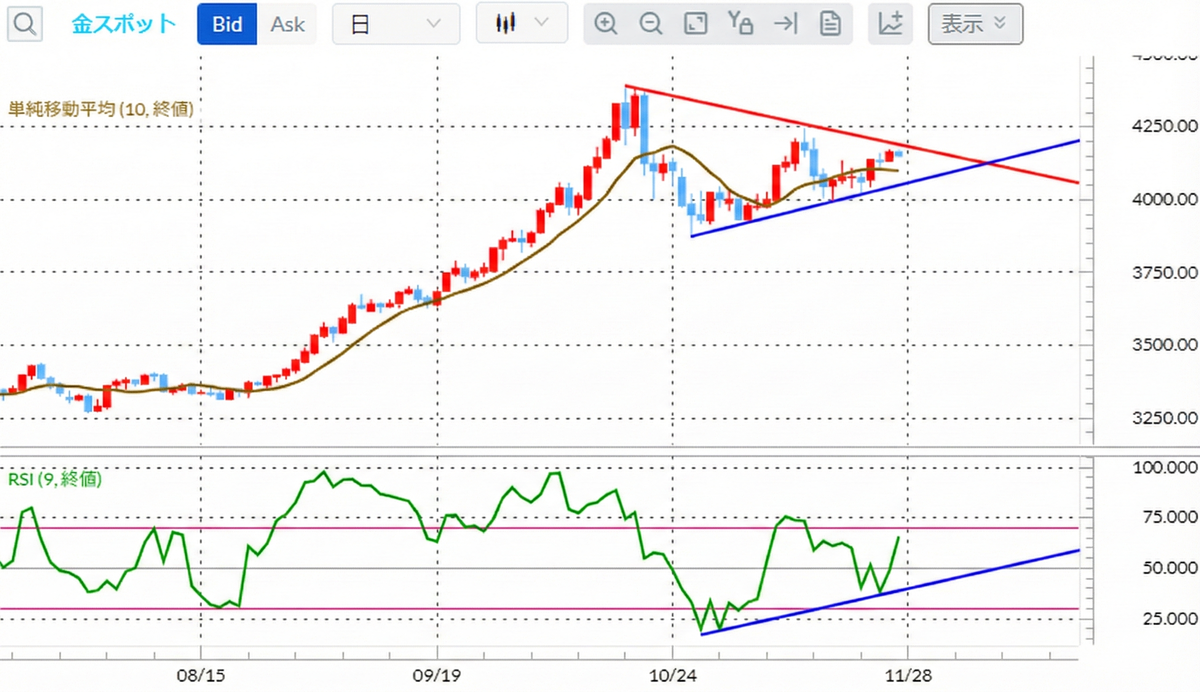Viewport: 1200px width, 692px height.
Task: Toggle the Y-axis lock
Action: [740, 24]
